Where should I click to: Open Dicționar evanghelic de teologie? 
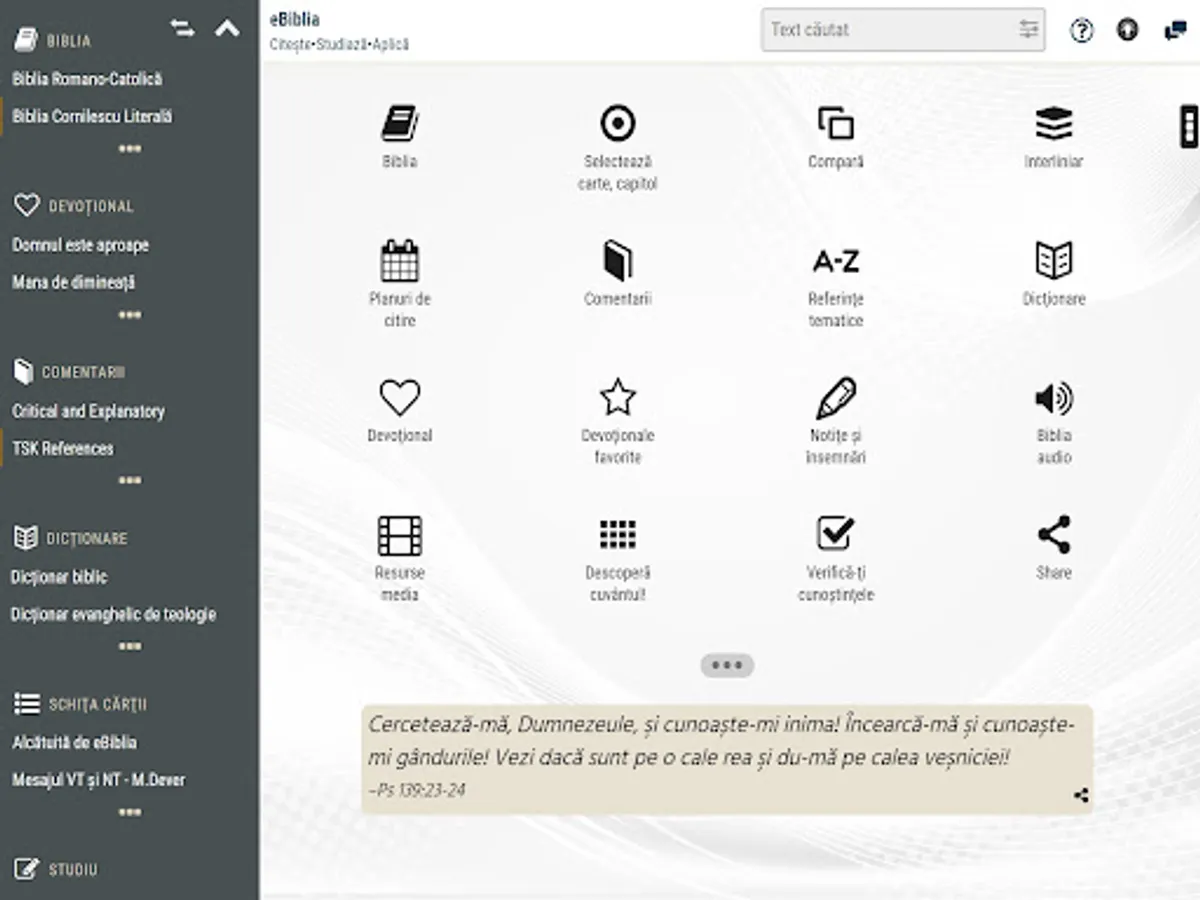pos(113,615)
